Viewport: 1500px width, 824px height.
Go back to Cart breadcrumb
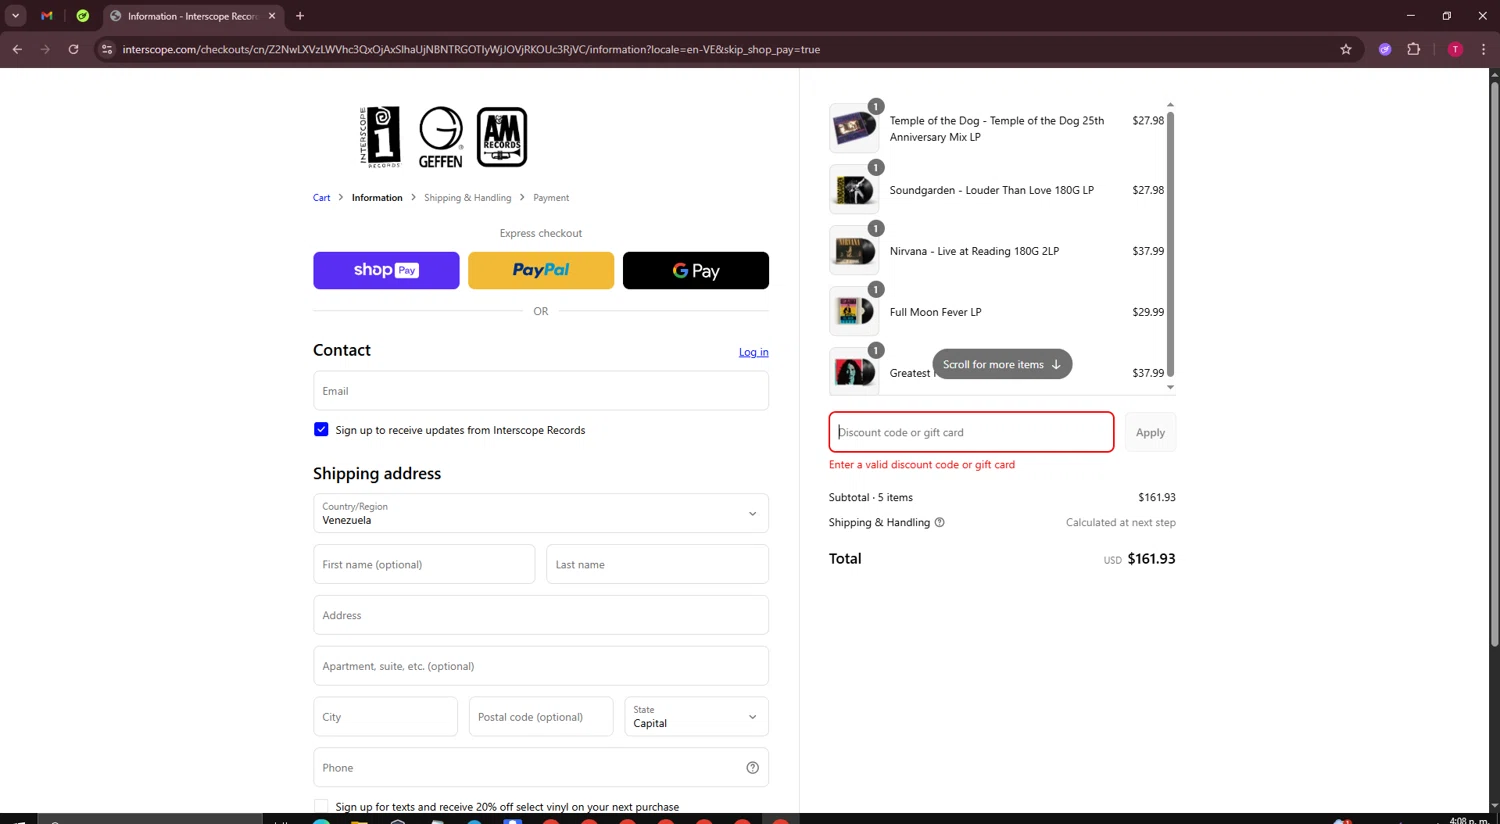(321, 198)
